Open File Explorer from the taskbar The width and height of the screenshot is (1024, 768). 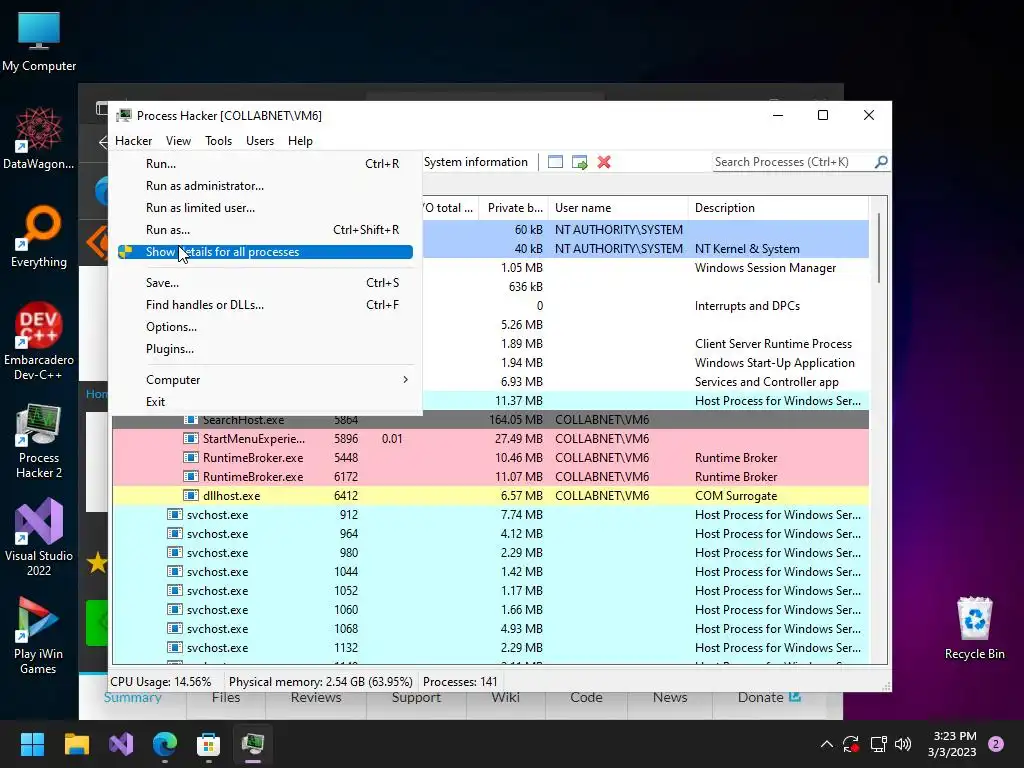(x=76, y=744)
